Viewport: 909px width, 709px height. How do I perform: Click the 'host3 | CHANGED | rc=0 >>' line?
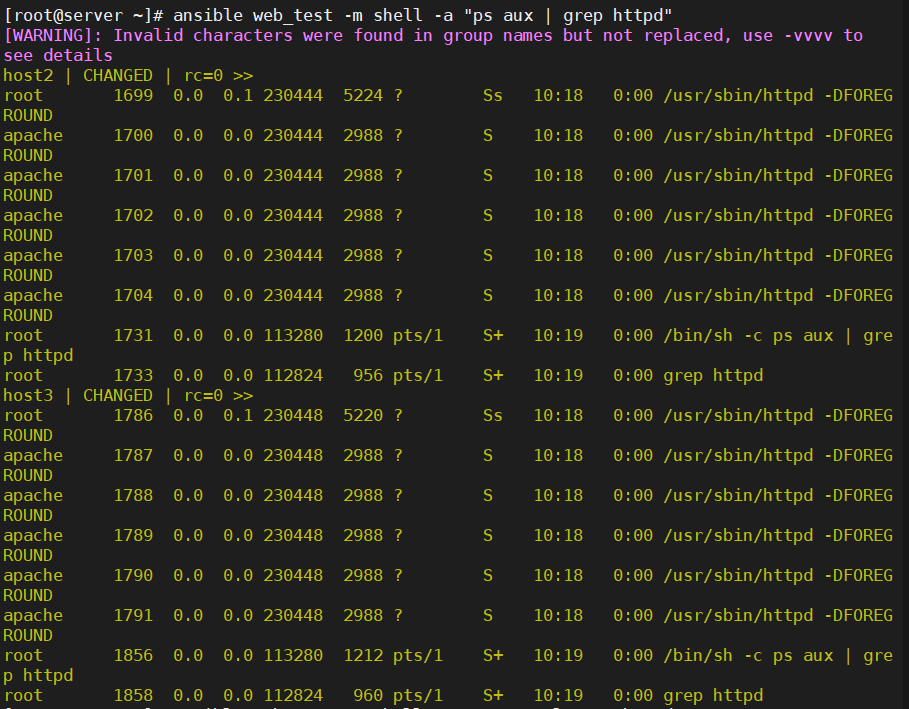128,396
